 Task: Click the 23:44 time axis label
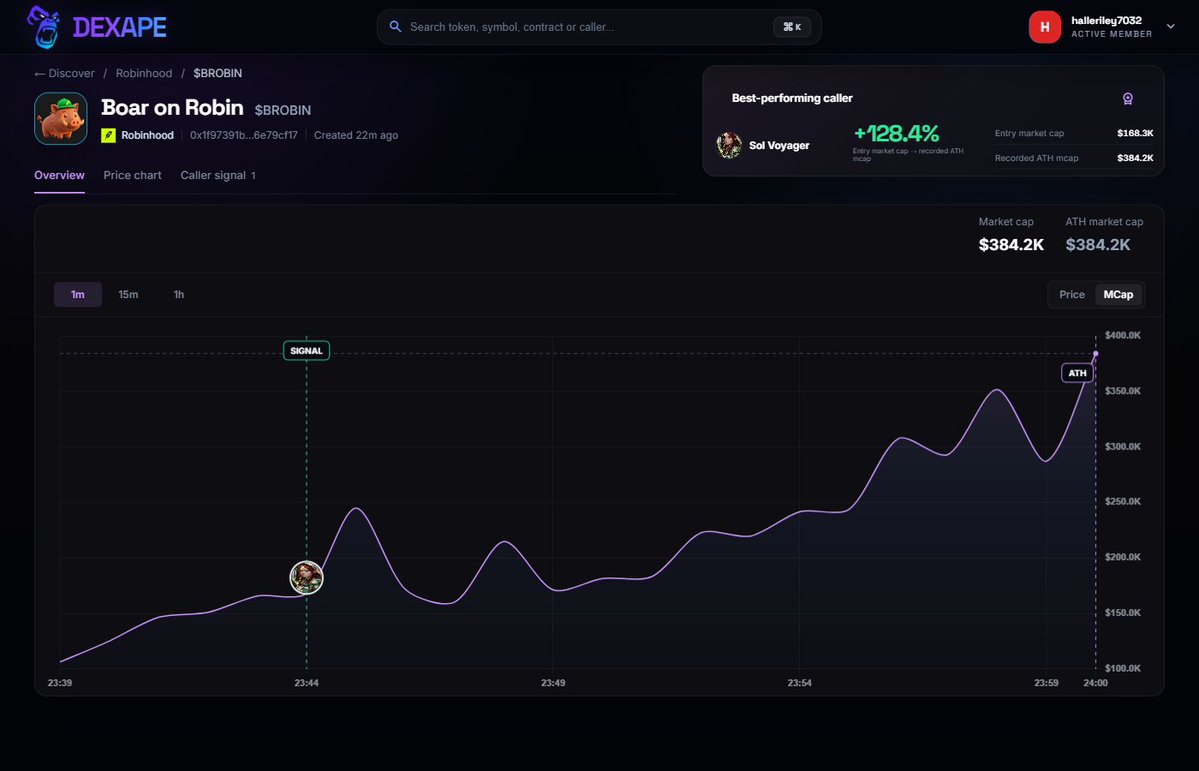click(307, 682)
